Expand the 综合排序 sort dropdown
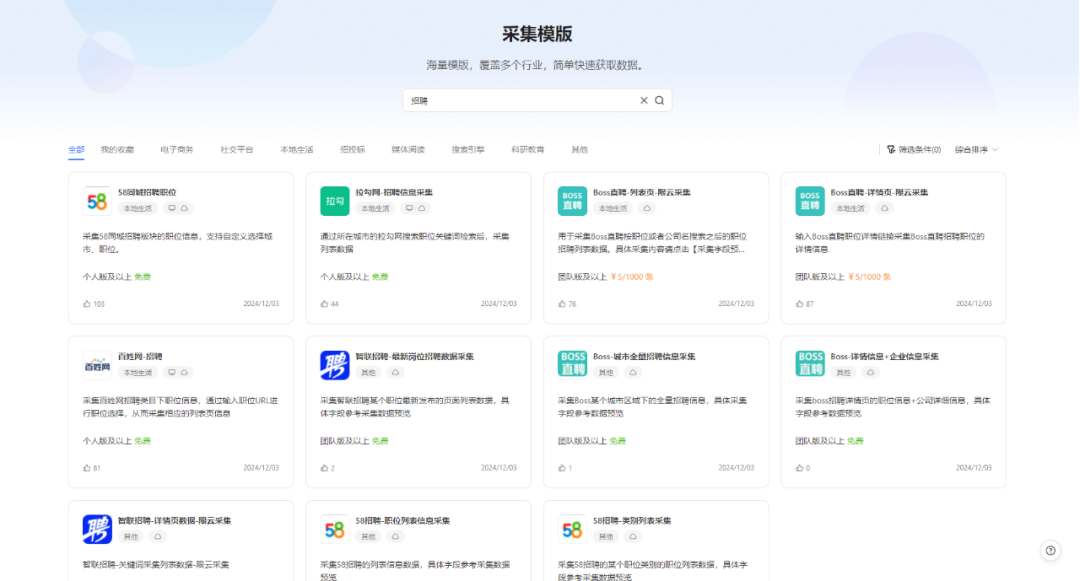 pos(976,150)
